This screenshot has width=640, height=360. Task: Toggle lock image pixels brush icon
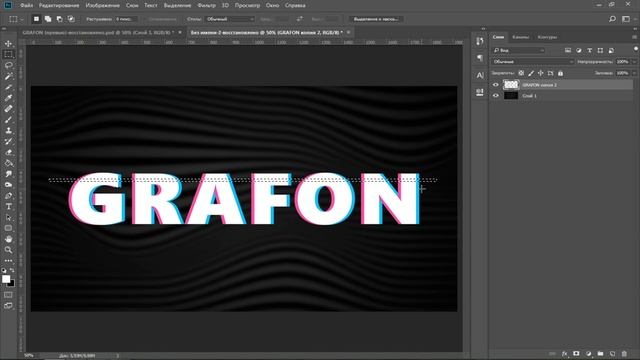531,73
